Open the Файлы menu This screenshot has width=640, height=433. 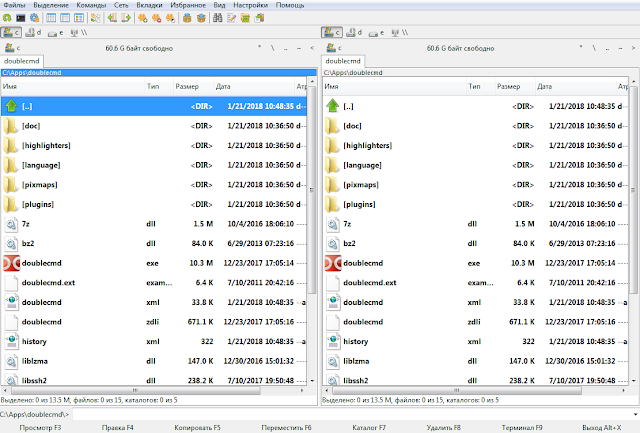pyautogui.click(x=14, y=5)
